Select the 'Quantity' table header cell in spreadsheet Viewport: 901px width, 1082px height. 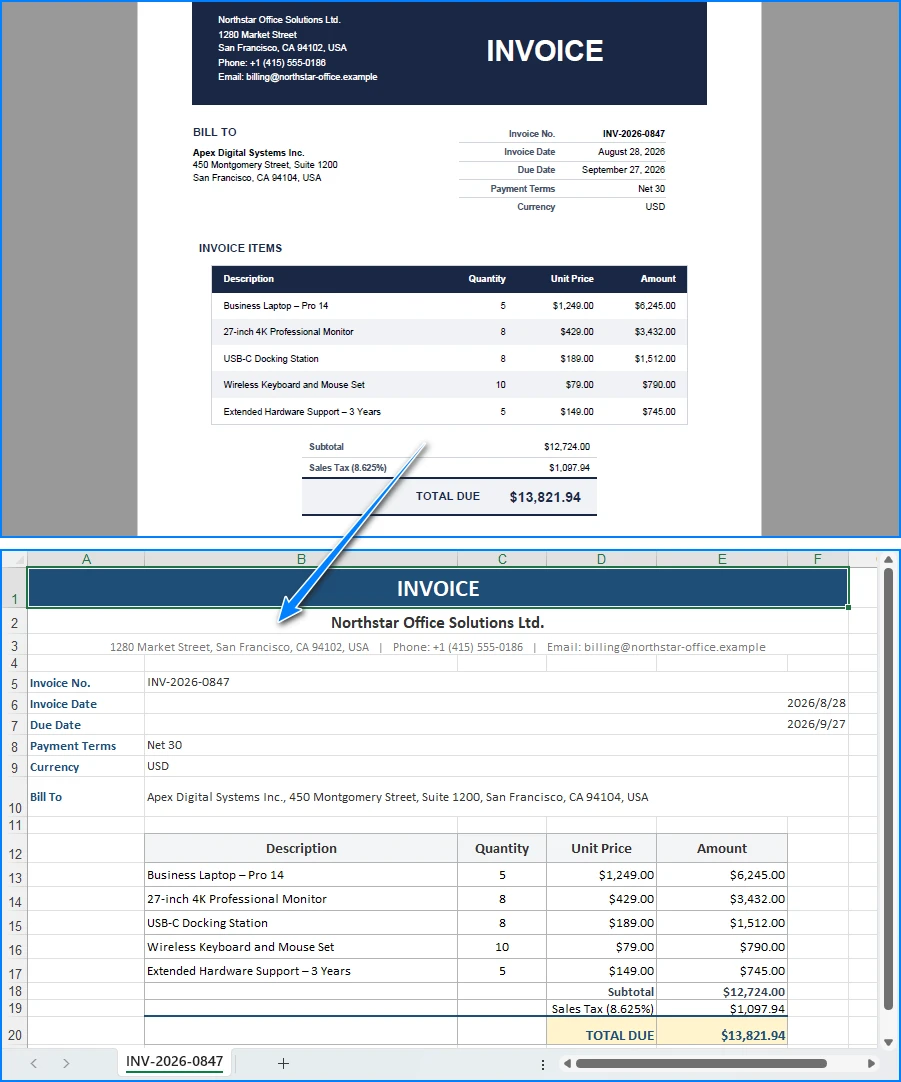click(502, 849)
